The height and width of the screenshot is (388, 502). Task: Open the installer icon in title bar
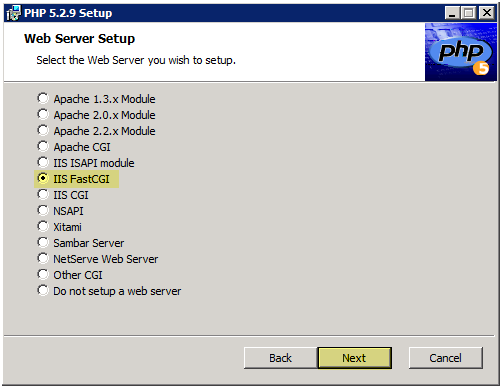pyautogui.click(x=13, y=13)
